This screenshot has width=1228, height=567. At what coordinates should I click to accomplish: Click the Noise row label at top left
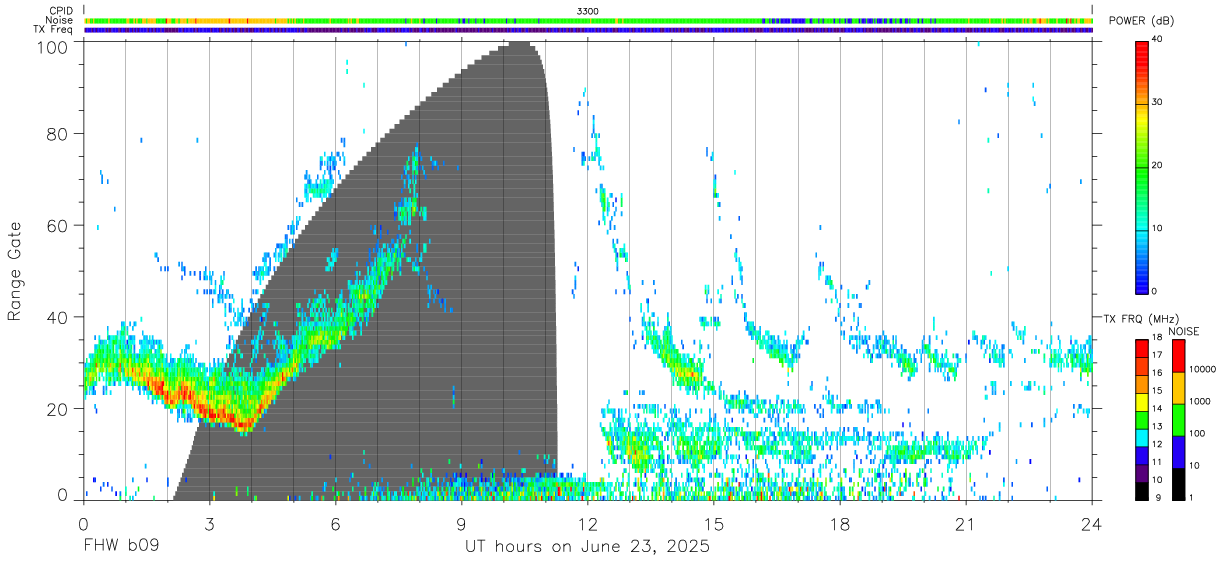[60, 20]
